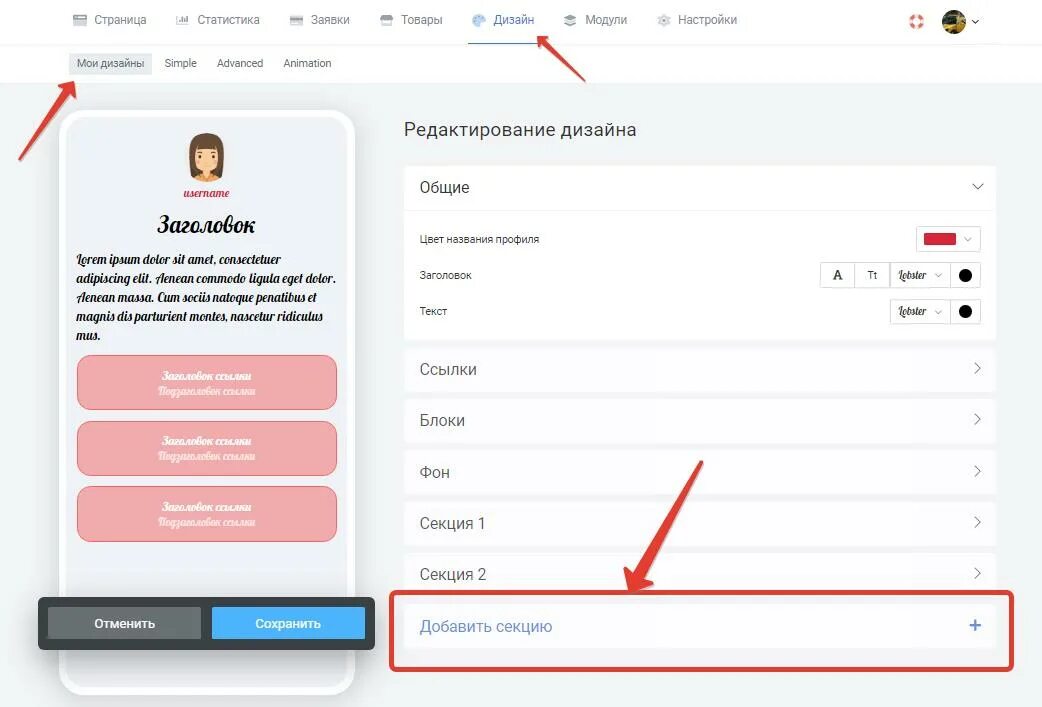Collapse the Общие section chevron
Viewport: 1042px width, 707px height.
pos(978,187)
